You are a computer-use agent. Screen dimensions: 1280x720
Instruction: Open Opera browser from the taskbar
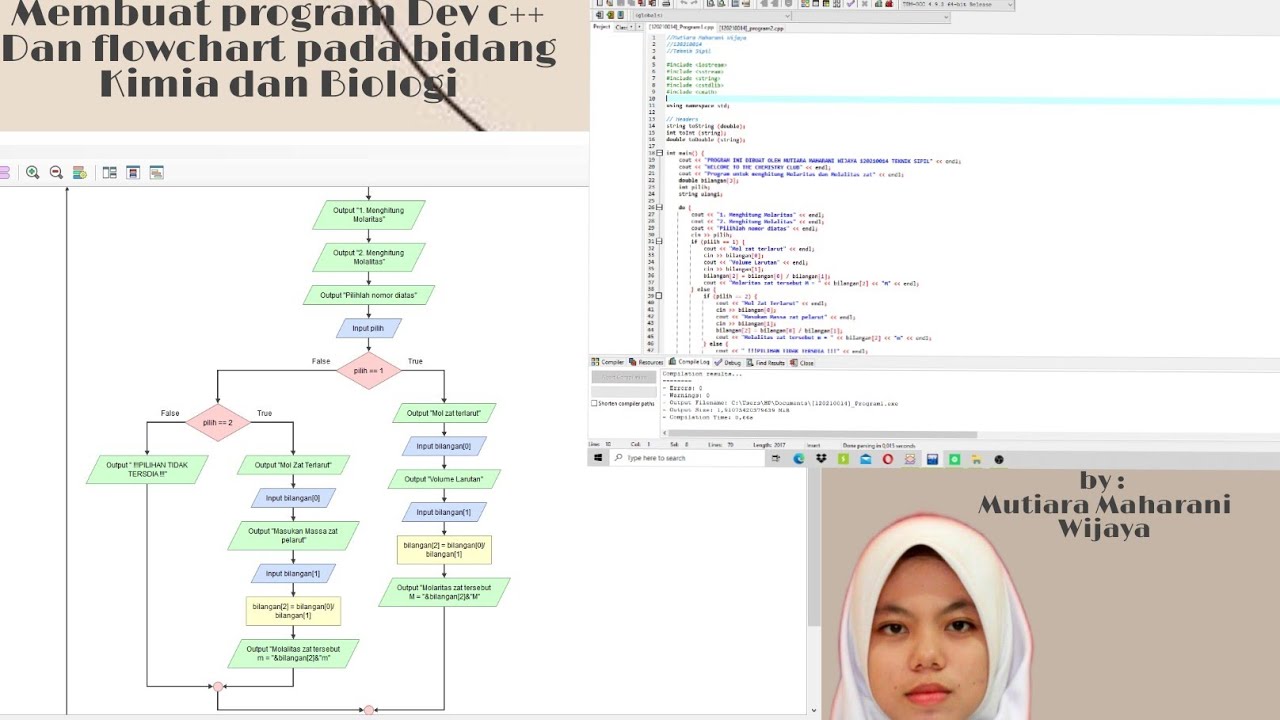pos(888,459)
